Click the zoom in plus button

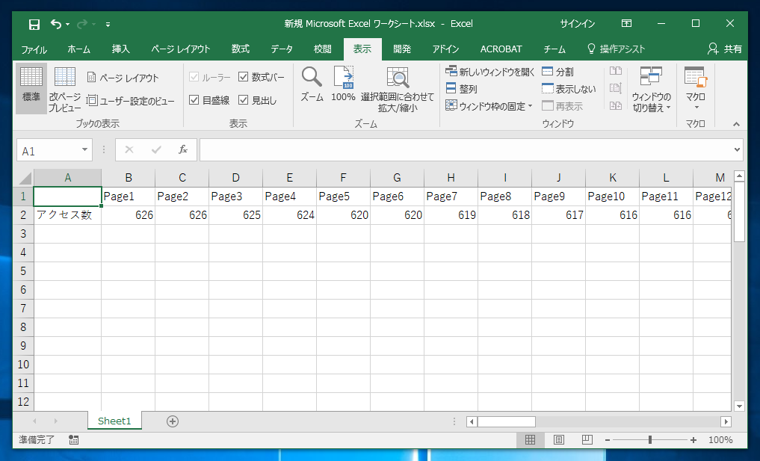[x=693, y=440]
